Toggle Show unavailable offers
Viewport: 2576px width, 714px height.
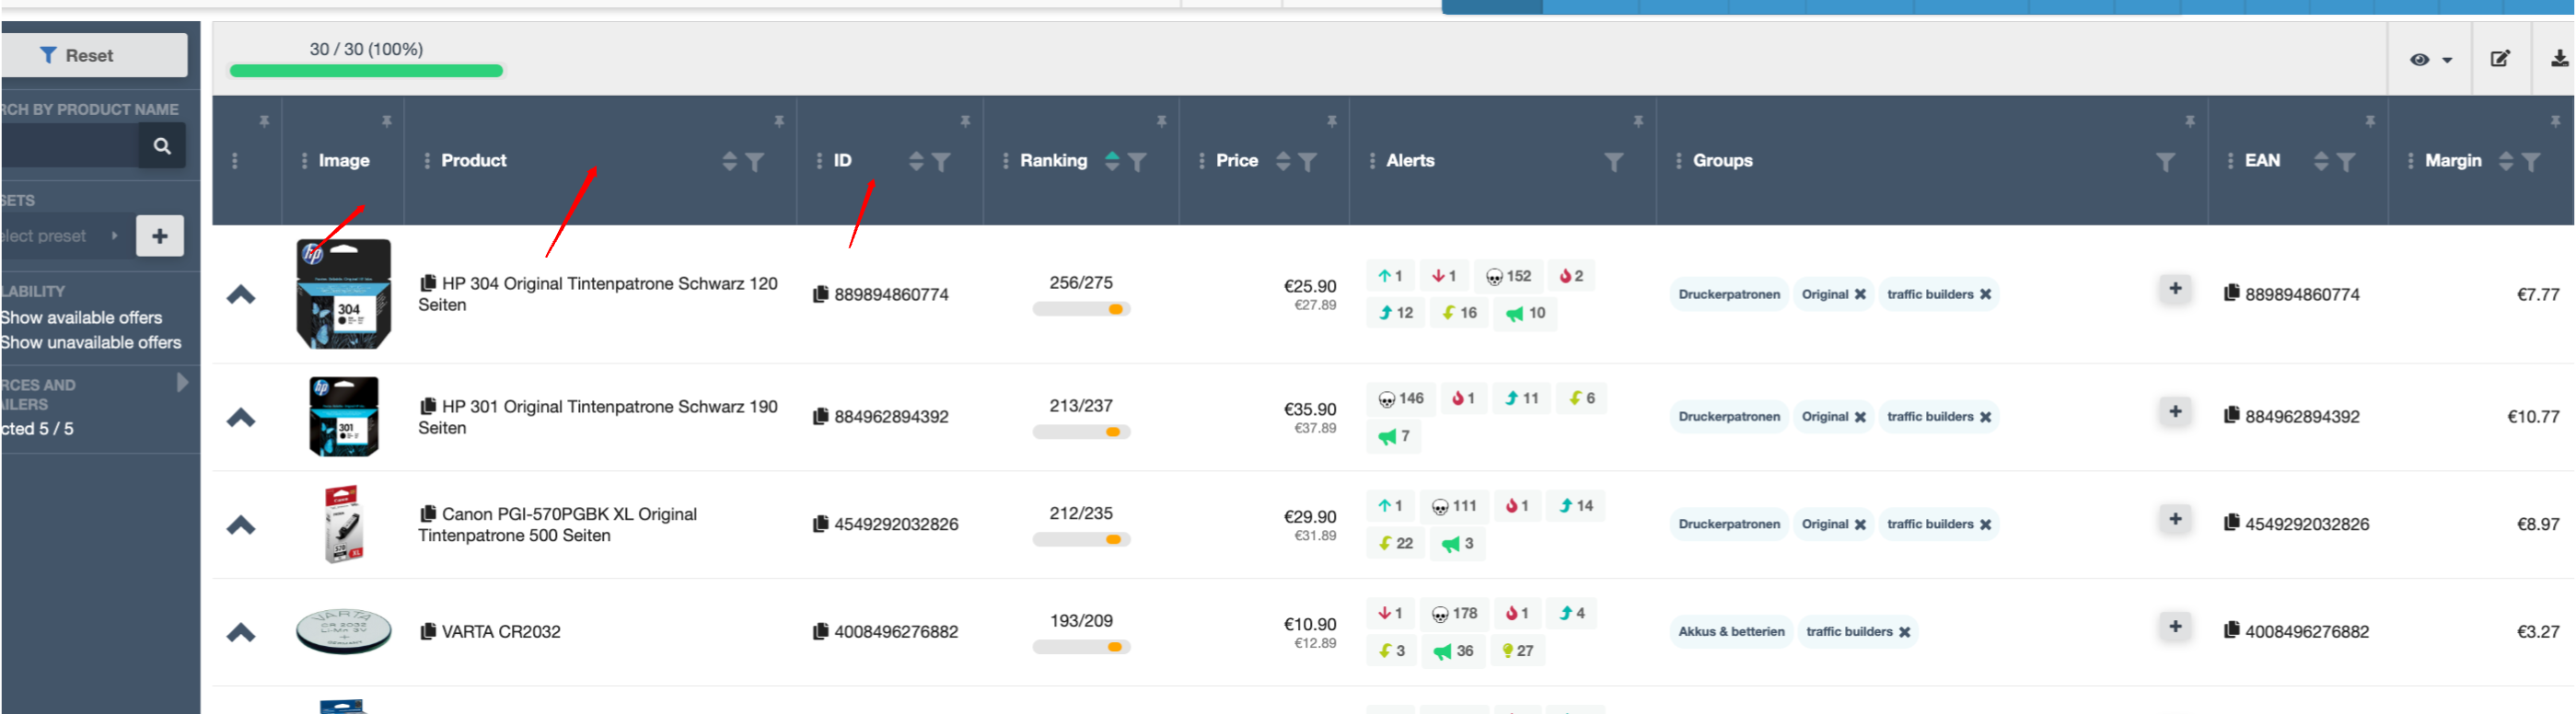[90, 342]
